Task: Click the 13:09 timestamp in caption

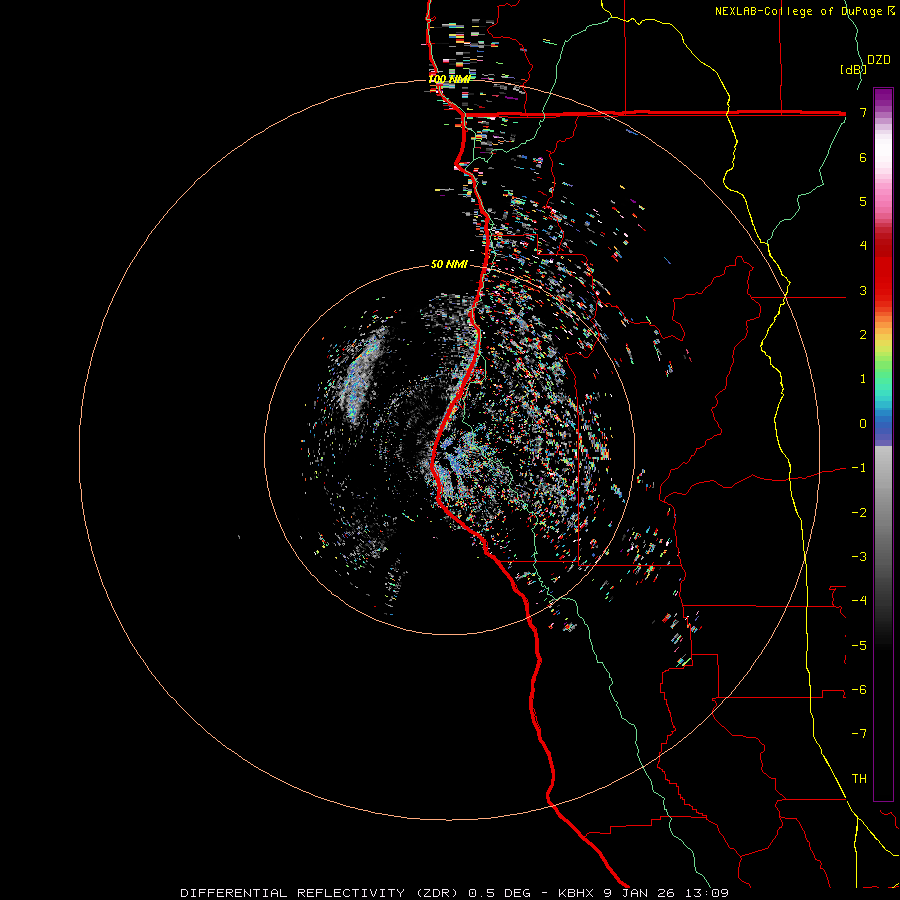Action: (709, 893)
